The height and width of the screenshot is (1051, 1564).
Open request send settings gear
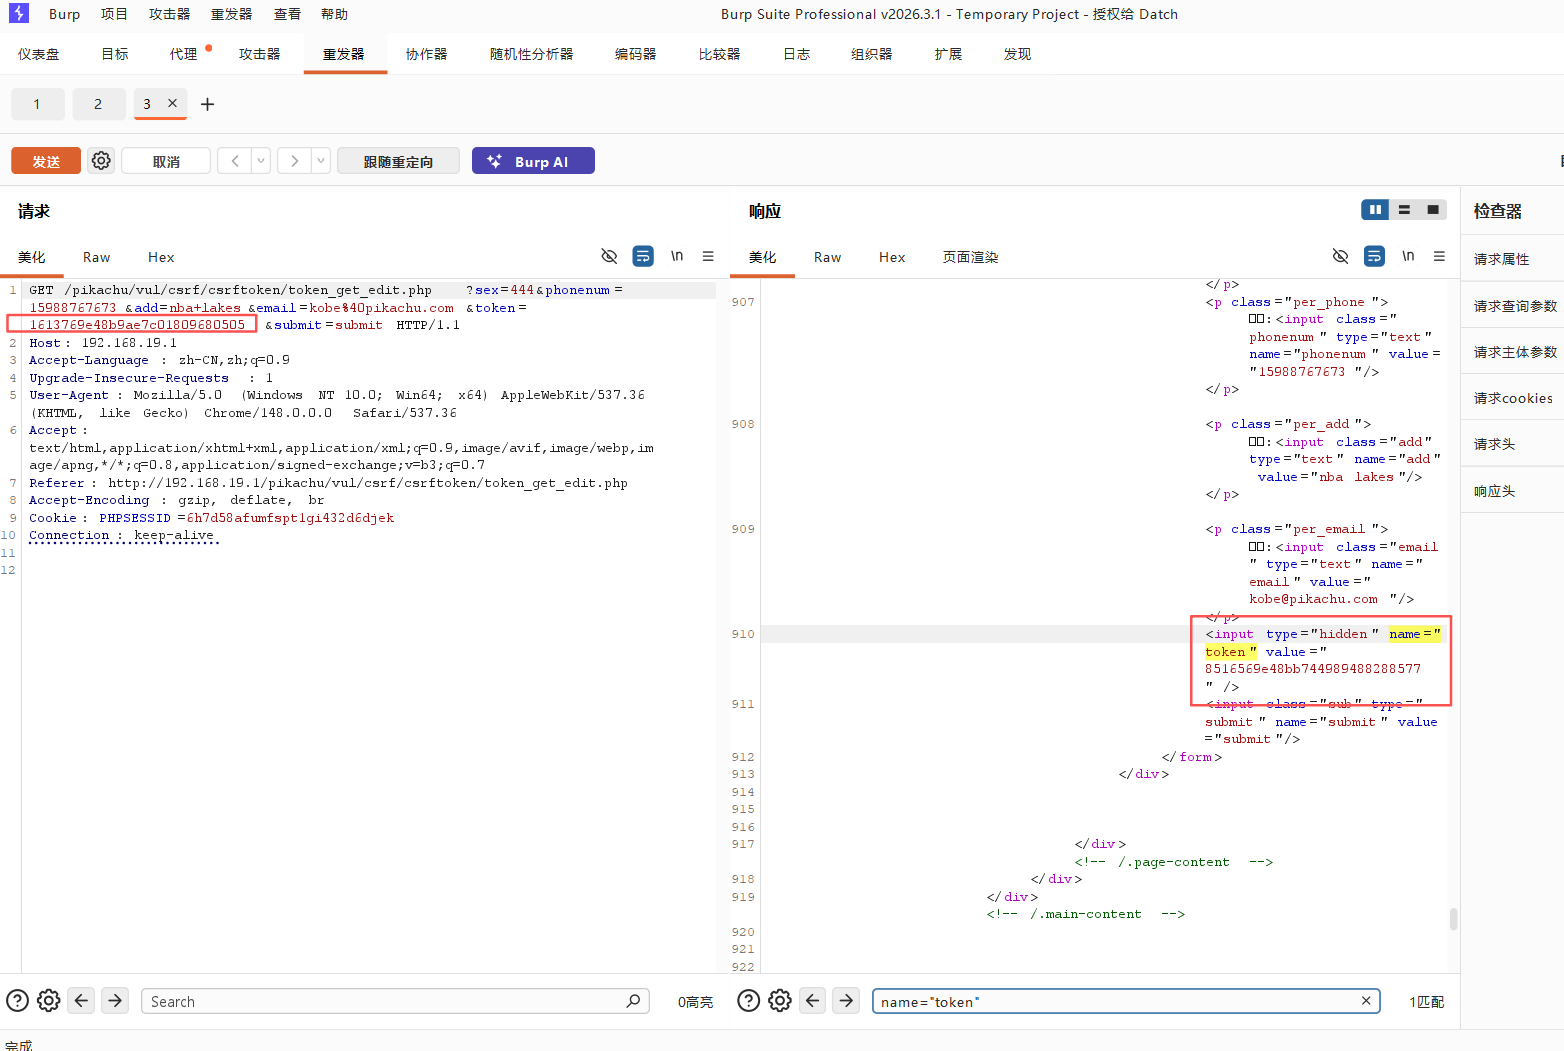tap(101, 161)
